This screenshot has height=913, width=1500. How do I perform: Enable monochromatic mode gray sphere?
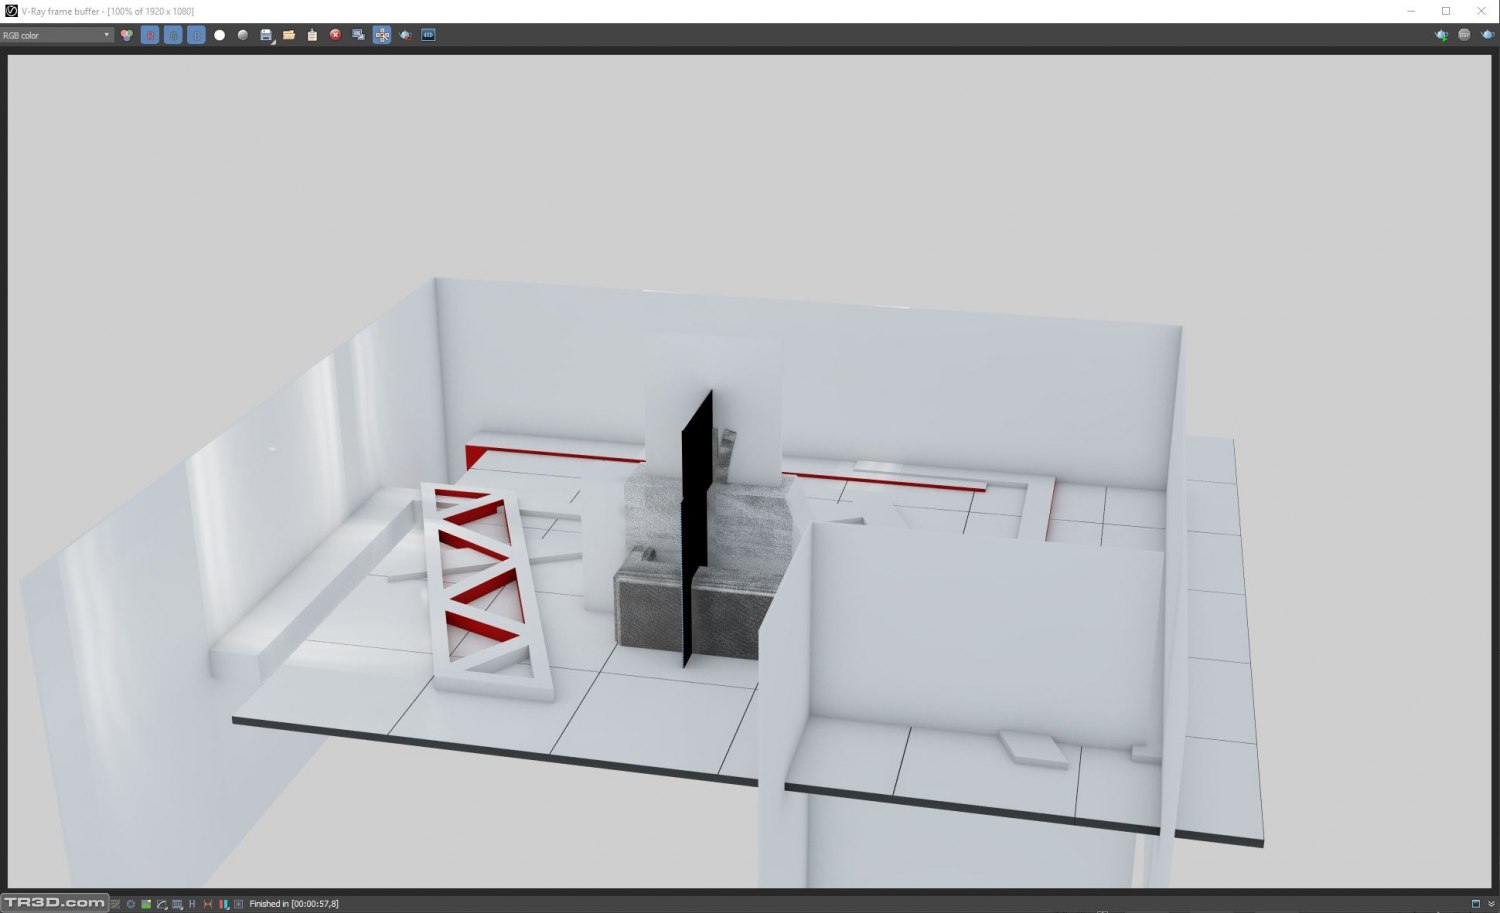click(243, 35)
